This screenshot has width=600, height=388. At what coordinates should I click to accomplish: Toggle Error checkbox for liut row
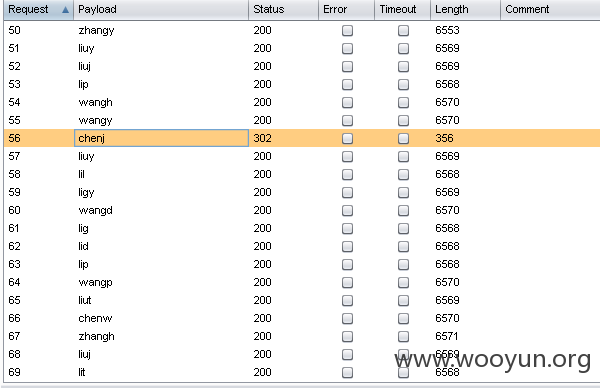[x=347, y=300]
